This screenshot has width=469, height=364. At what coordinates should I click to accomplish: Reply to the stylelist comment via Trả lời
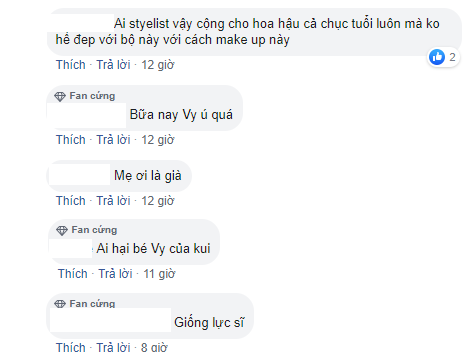(113, 65)
